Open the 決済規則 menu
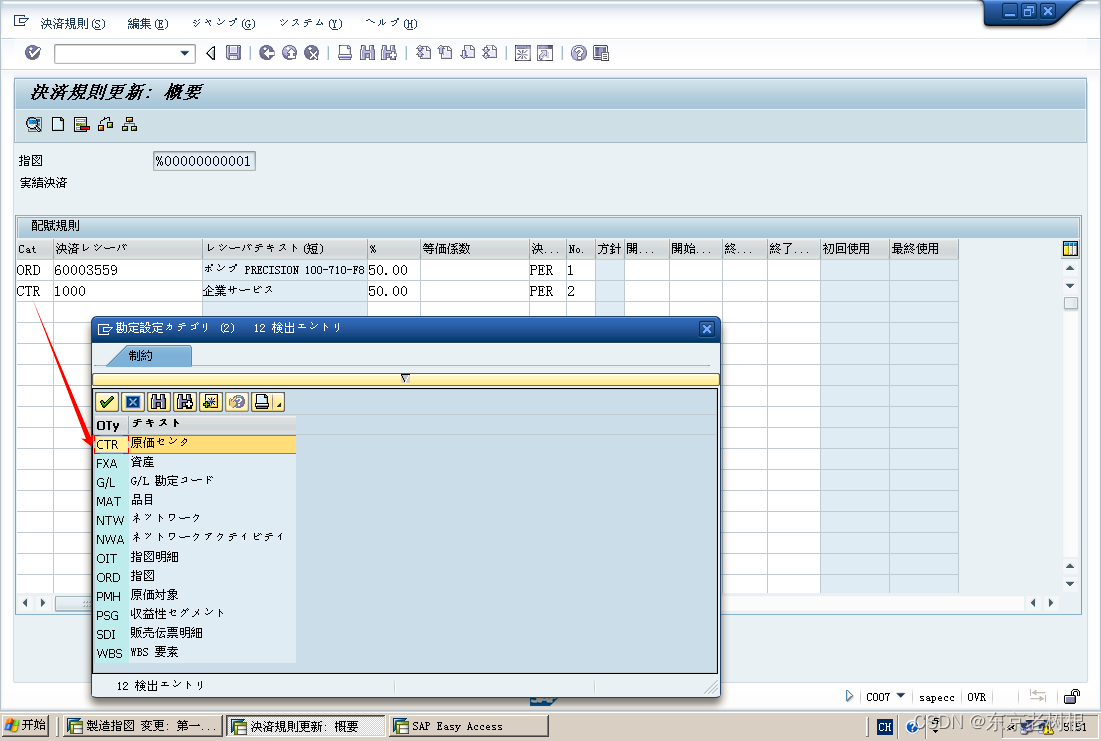This screenshot has width=1101, height=741. 73,23
